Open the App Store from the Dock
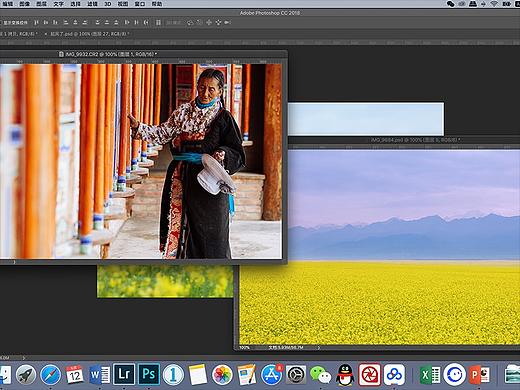 [272, 374]
